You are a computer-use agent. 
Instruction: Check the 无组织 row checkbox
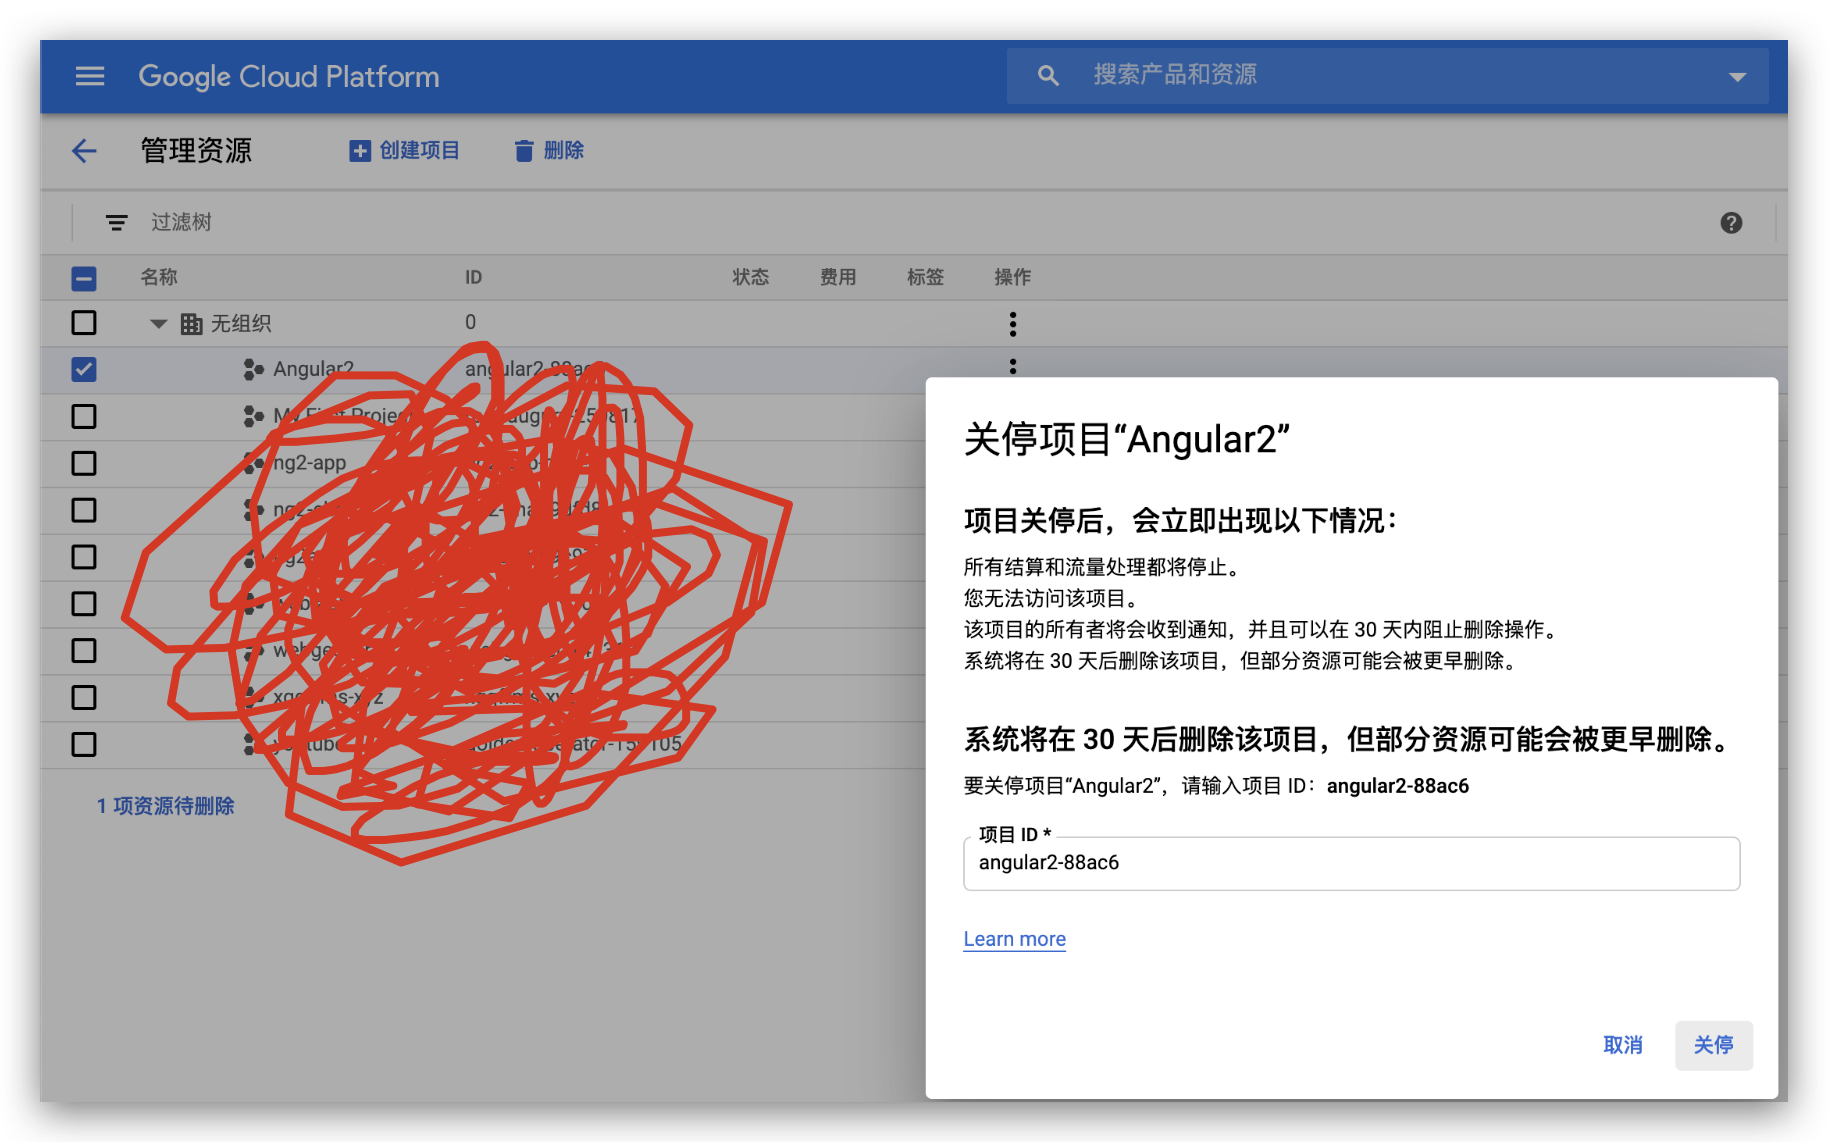pos(84,323)
